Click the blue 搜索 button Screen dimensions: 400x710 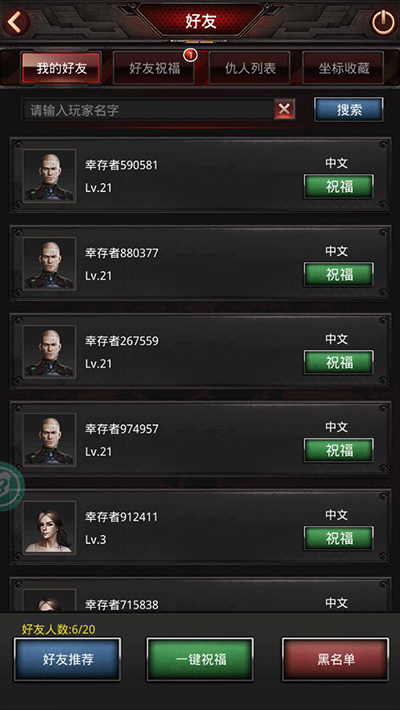[x=349, y=110]
